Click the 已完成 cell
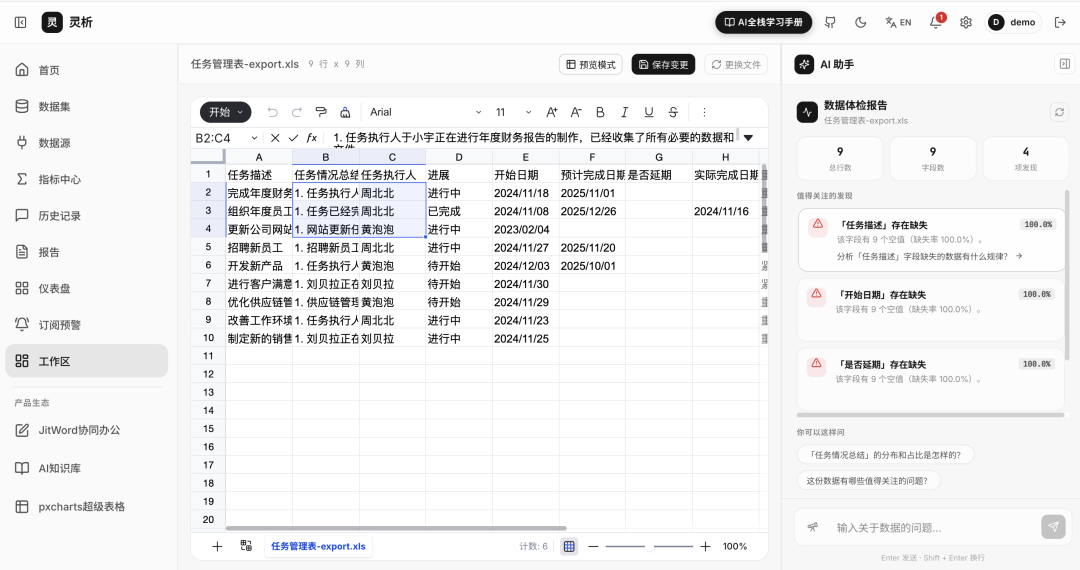 tap(459, 211)
